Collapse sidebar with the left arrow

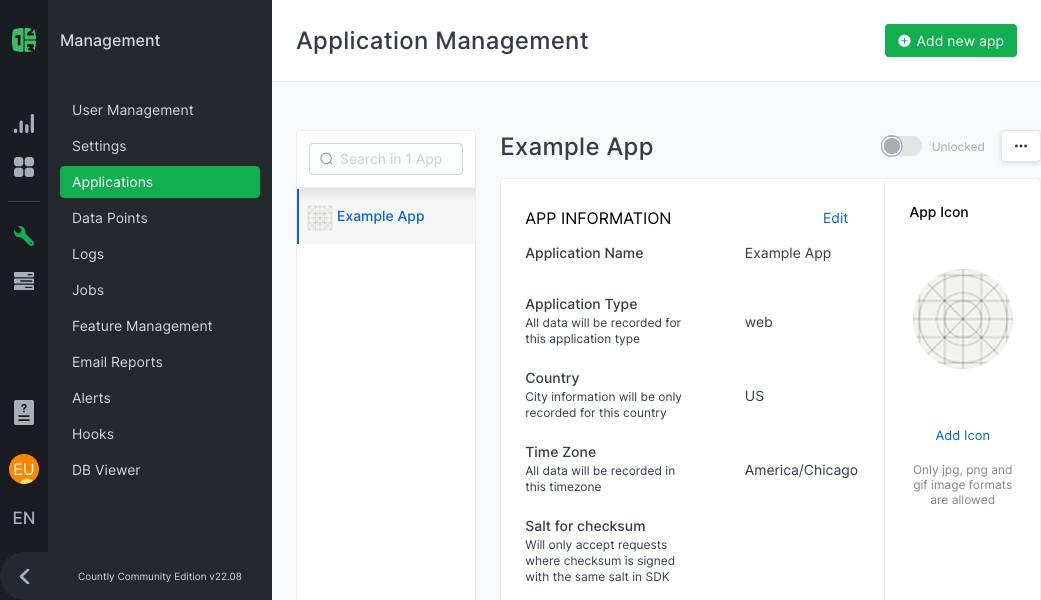(x=25, y=576)
